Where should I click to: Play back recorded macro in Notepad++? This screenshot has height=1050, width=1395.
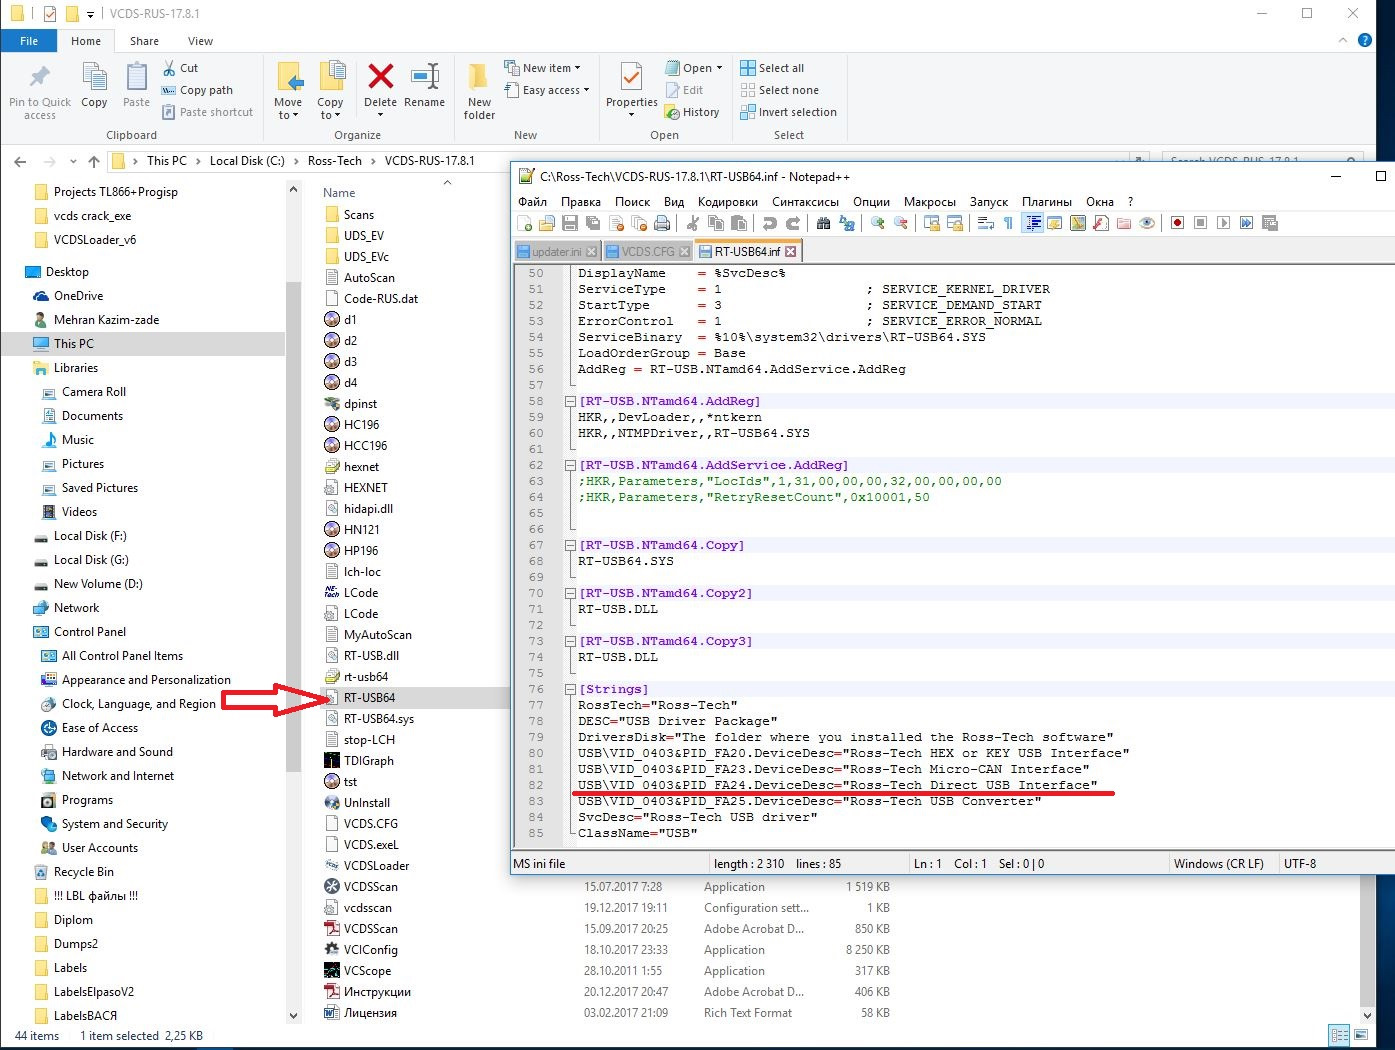pos(1223,223)
